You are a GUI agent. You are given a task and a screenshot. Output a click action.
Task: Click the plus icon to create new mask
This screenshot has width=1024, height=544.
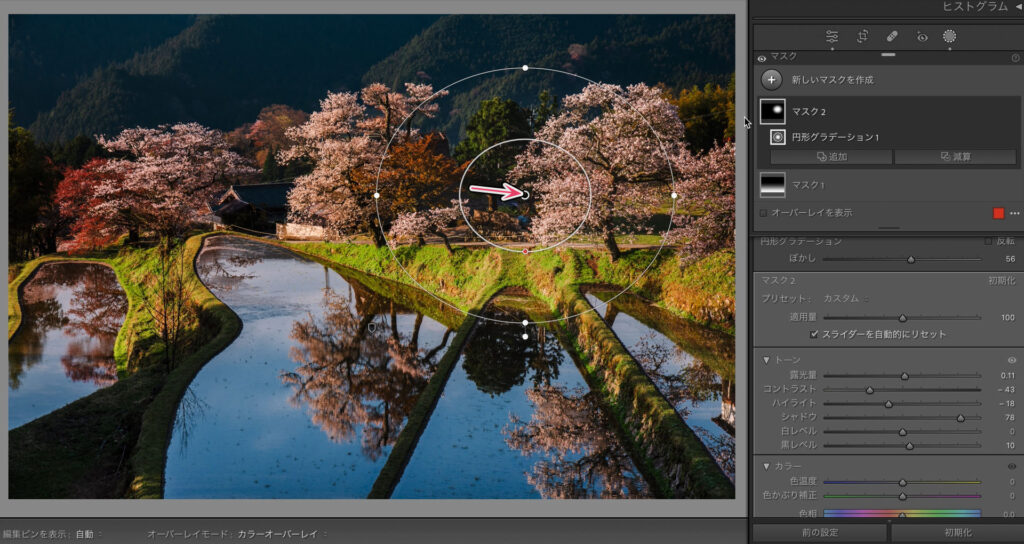coord(771,80)
